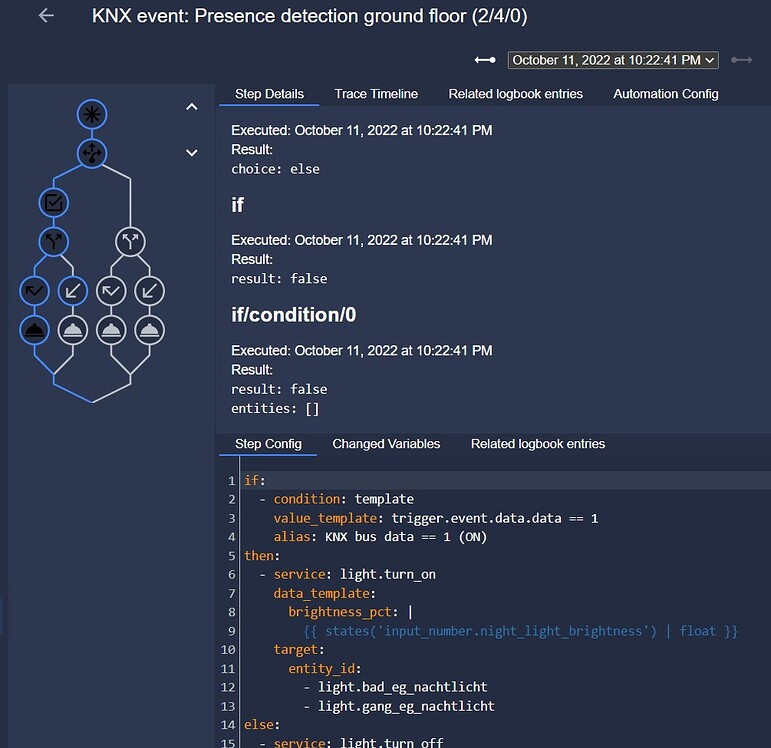Switch to the Trace Timeline tab
The width and height of the screenshot is (771, 748).
tap(376, 94)
